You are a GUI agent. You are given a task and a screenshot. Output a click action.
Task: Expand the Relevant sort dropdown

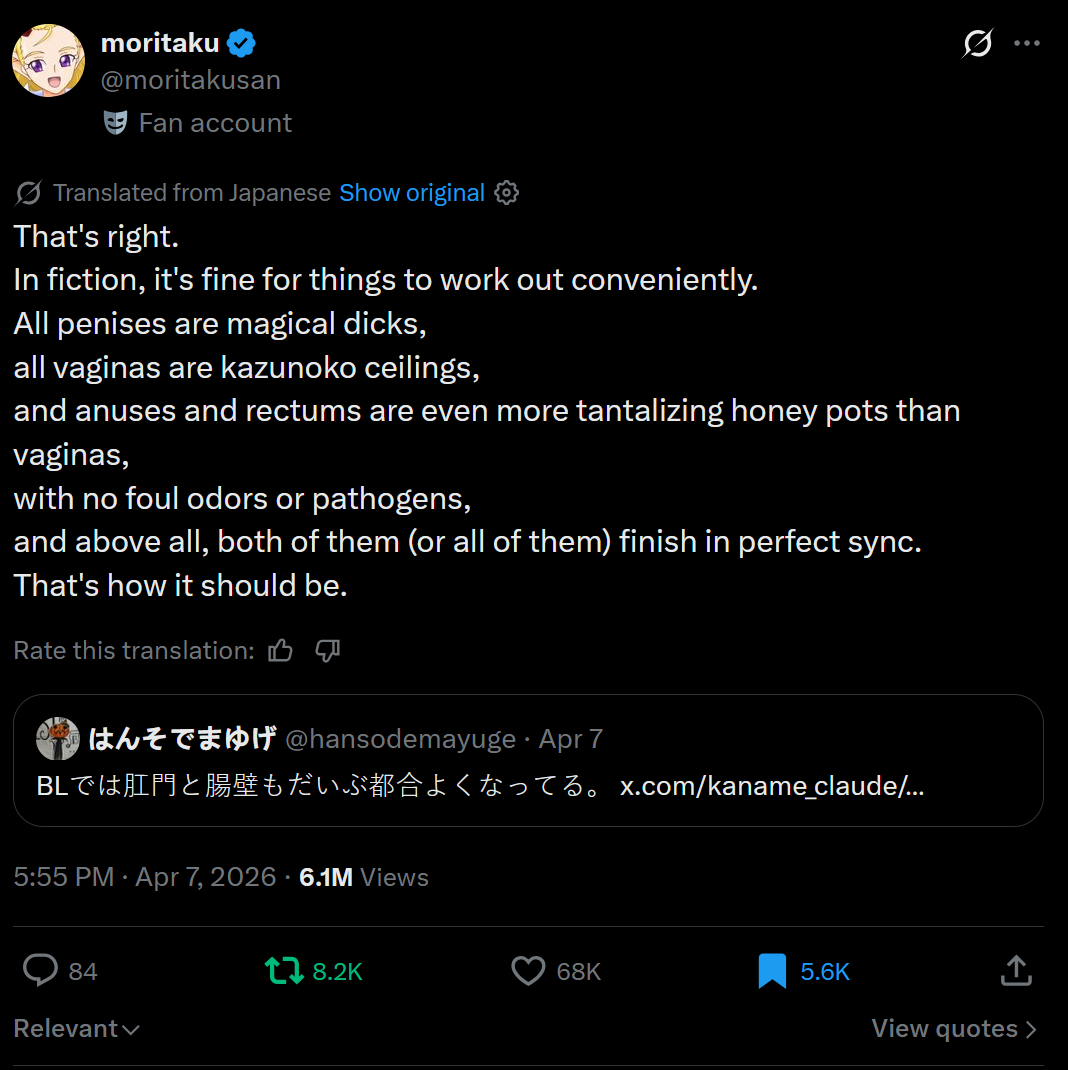click(76, 1029)
